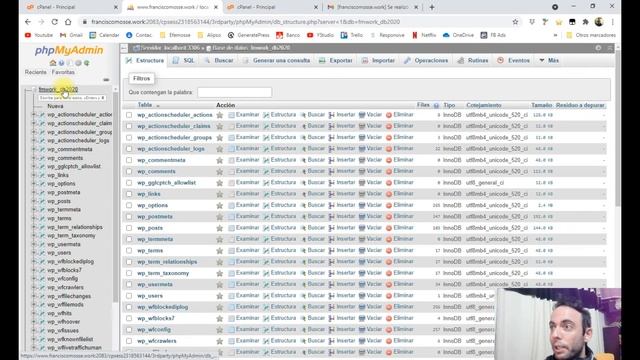Open wp_term_relationships table link
The width and height of the screenshot is (640, 360).
[x=167, y=262]
